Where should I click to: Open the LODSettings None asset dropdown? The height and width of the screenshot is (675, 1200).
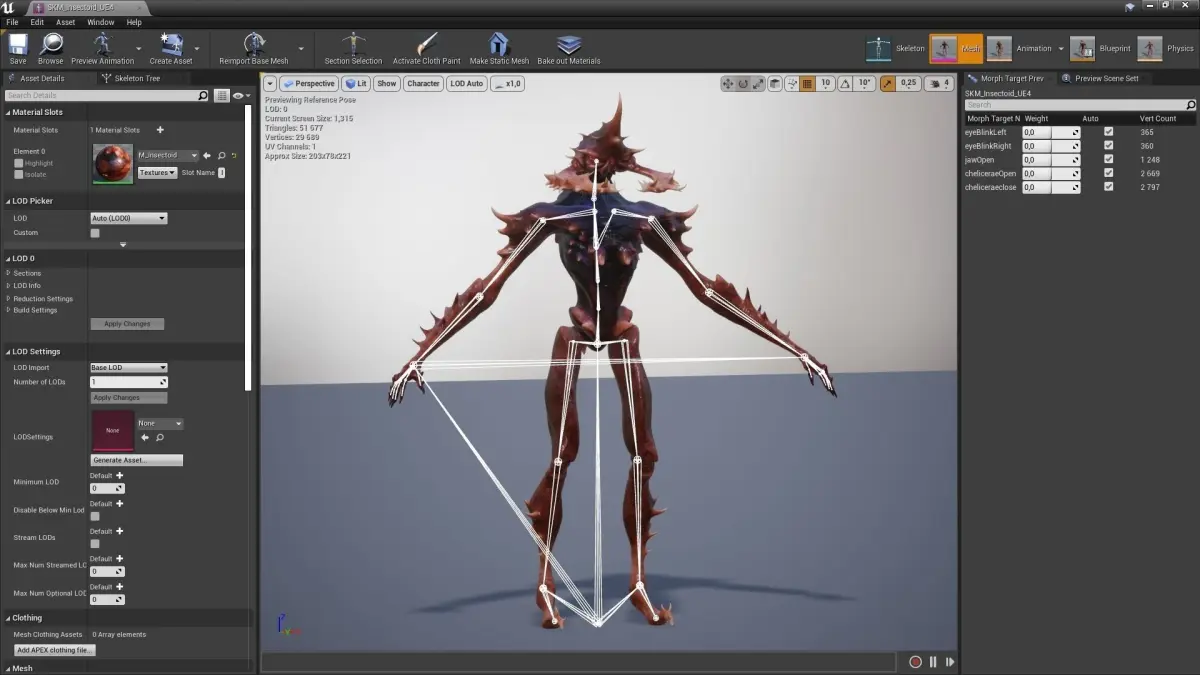pos(160,424)
